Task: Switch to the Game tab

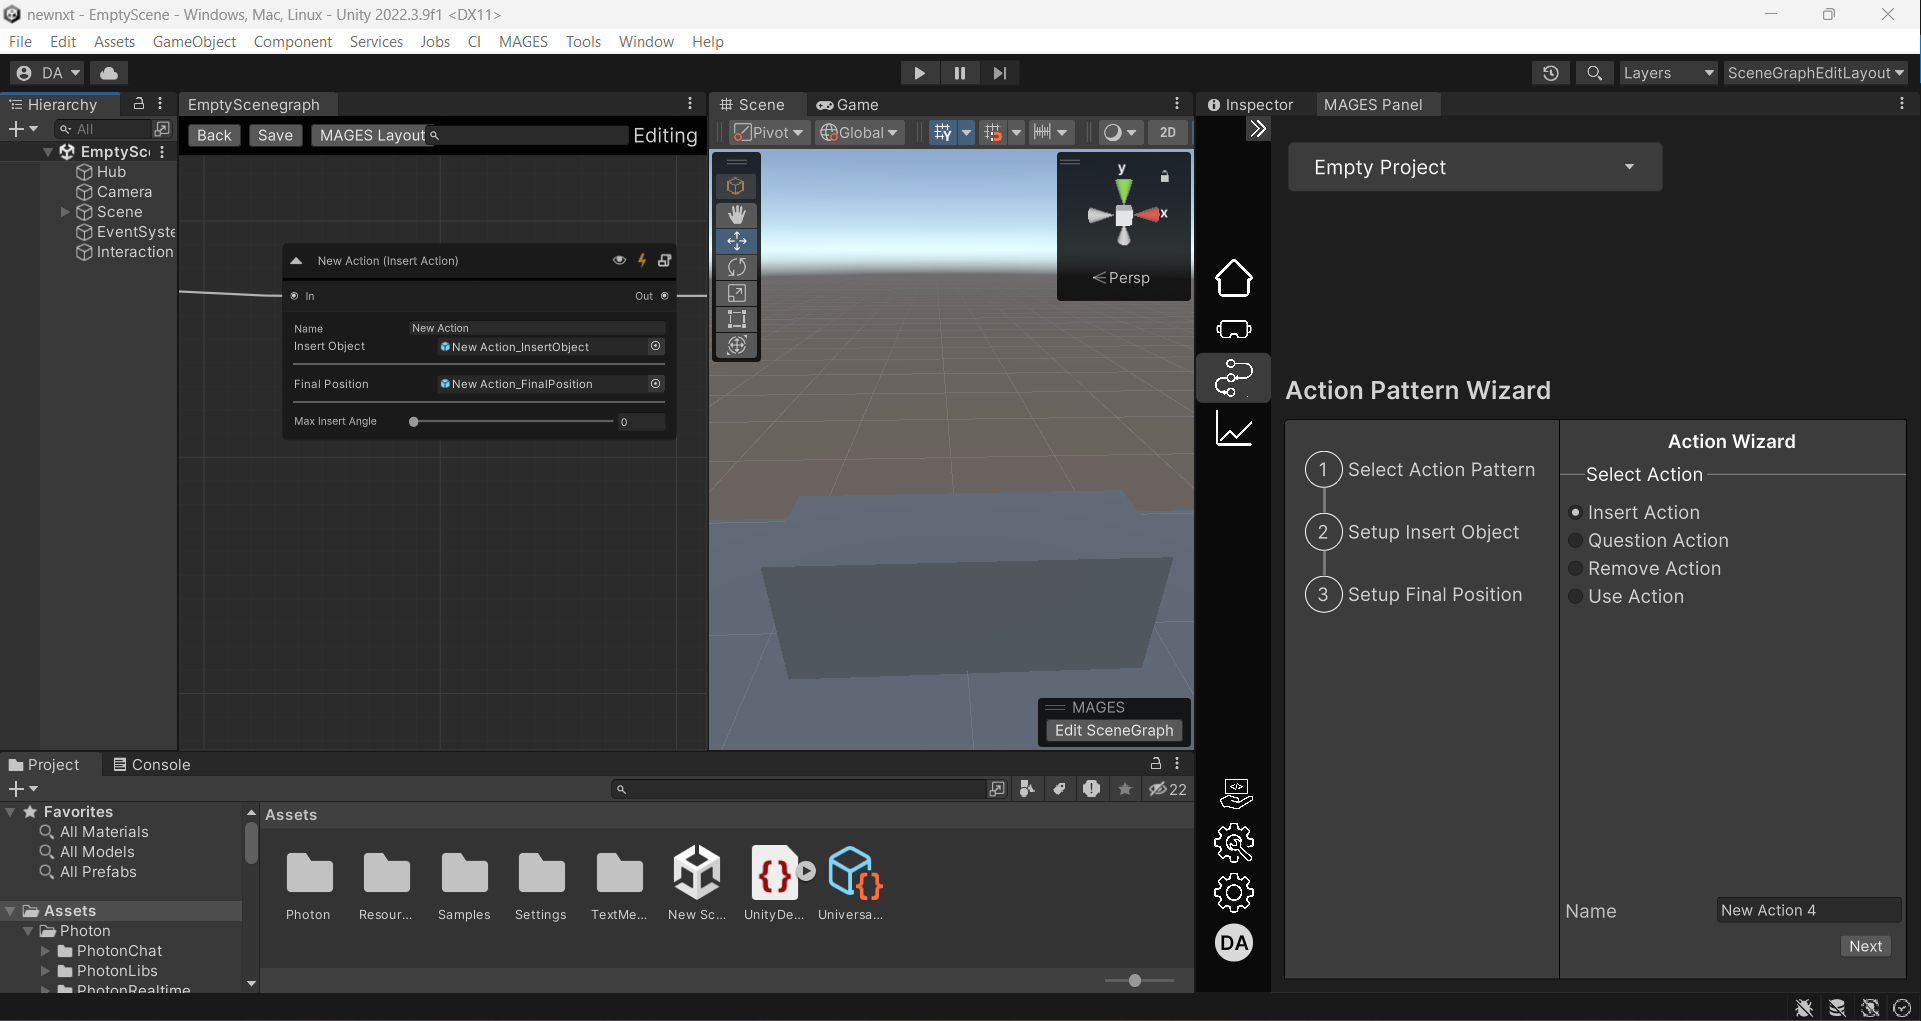Action: click(x=848, y=104)
